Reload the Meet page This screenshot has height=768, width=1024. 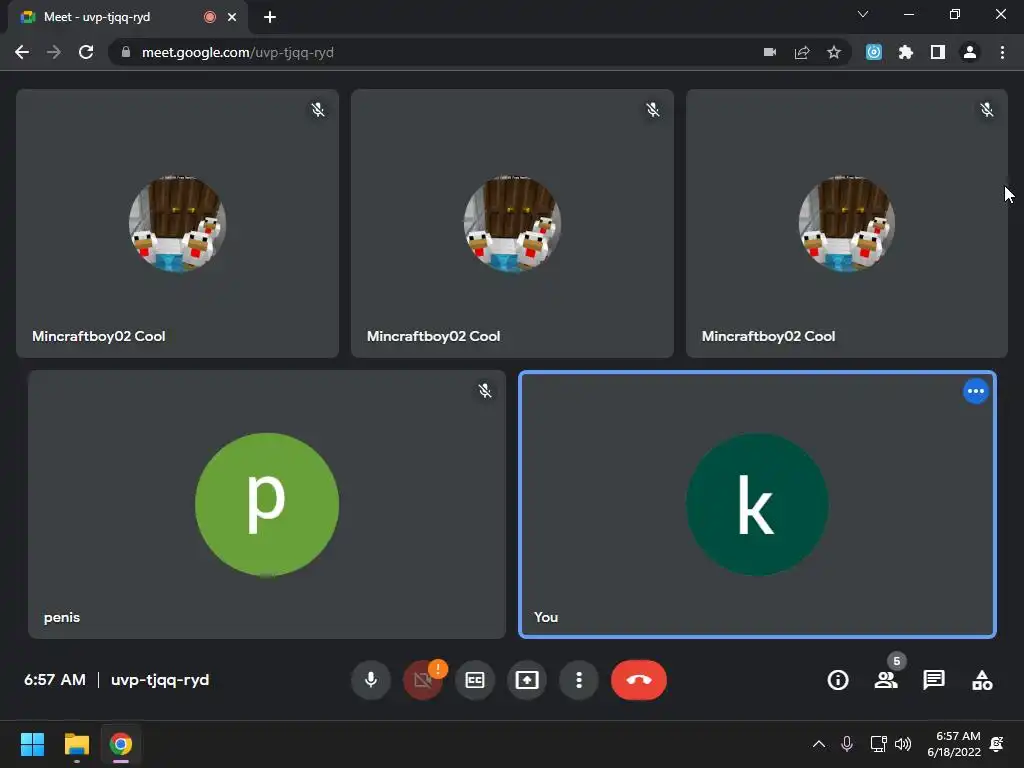[86, 52]
